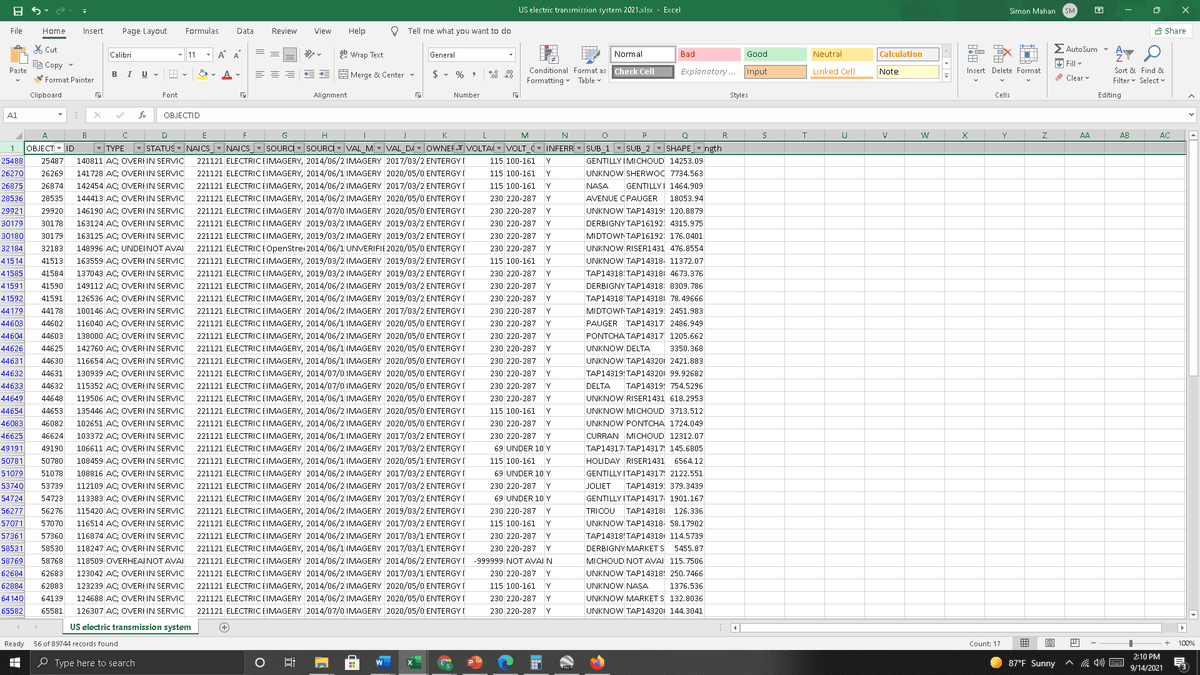Activate the Format Painter brush

click(x=38, y=80)
